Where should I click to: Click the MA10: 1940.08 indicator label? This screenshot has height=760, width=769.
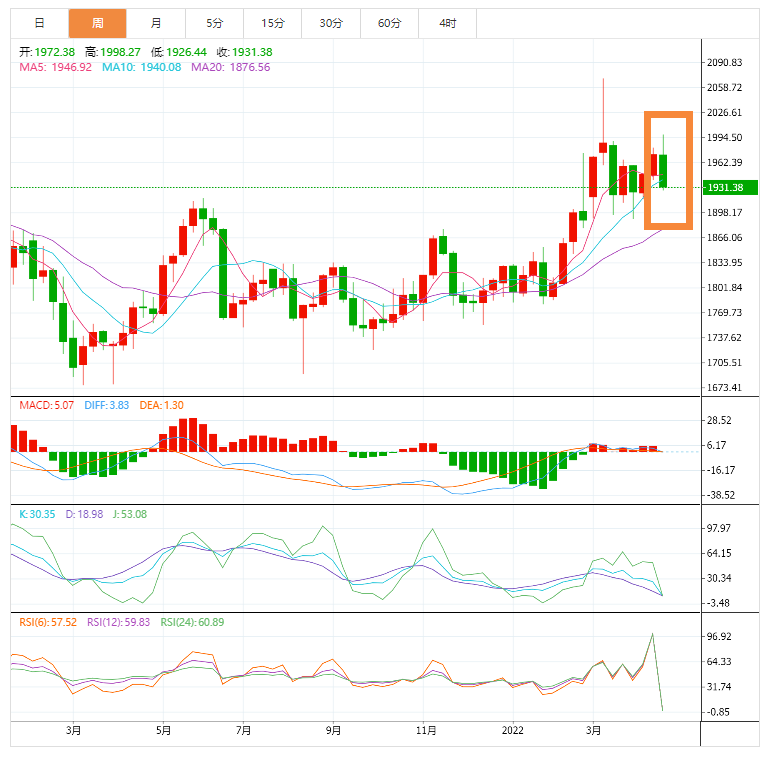(141, 67)
